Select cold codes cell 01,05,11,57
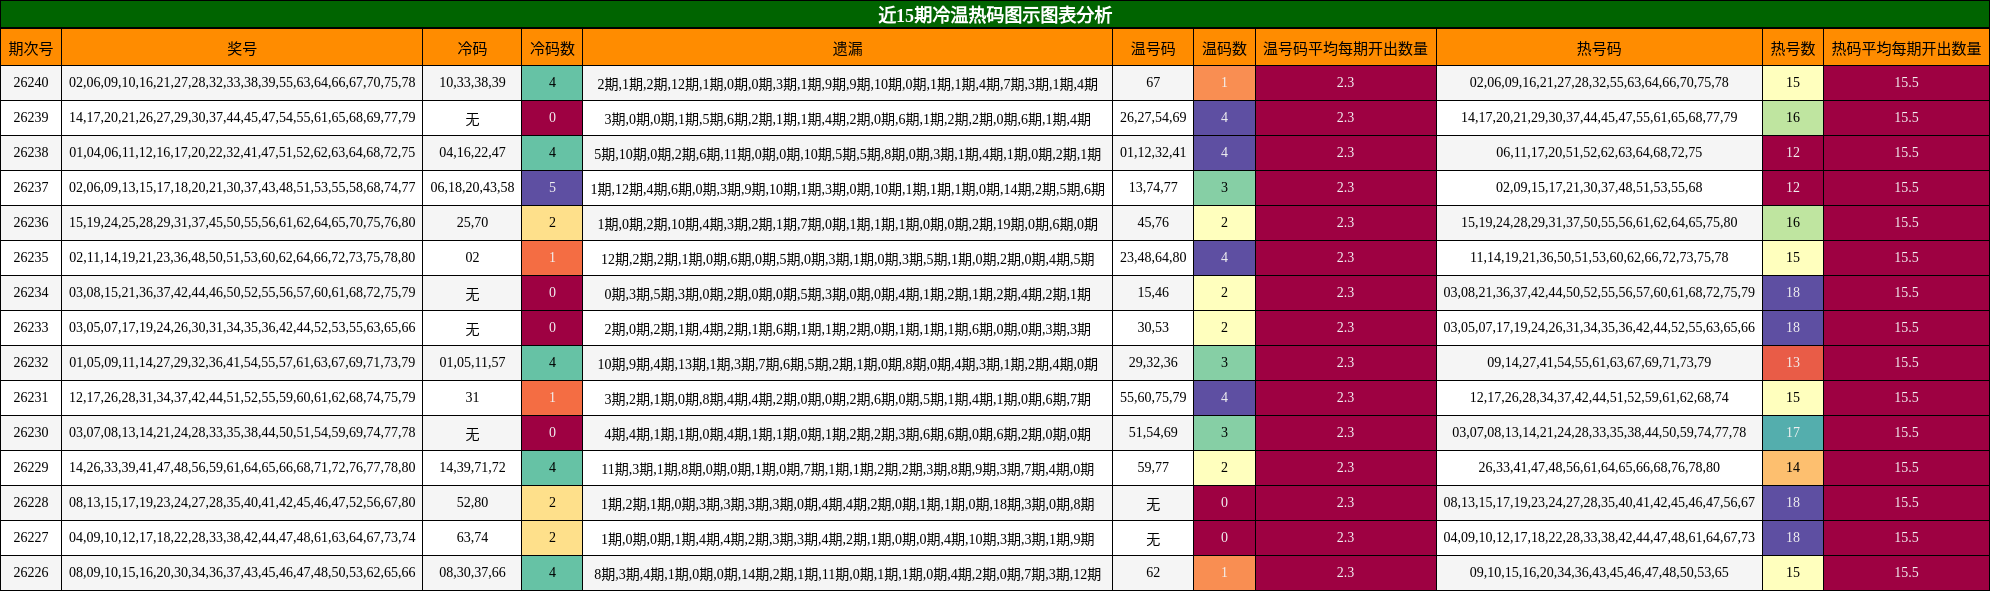This screenshot has width=1990, height=591. 472,363
